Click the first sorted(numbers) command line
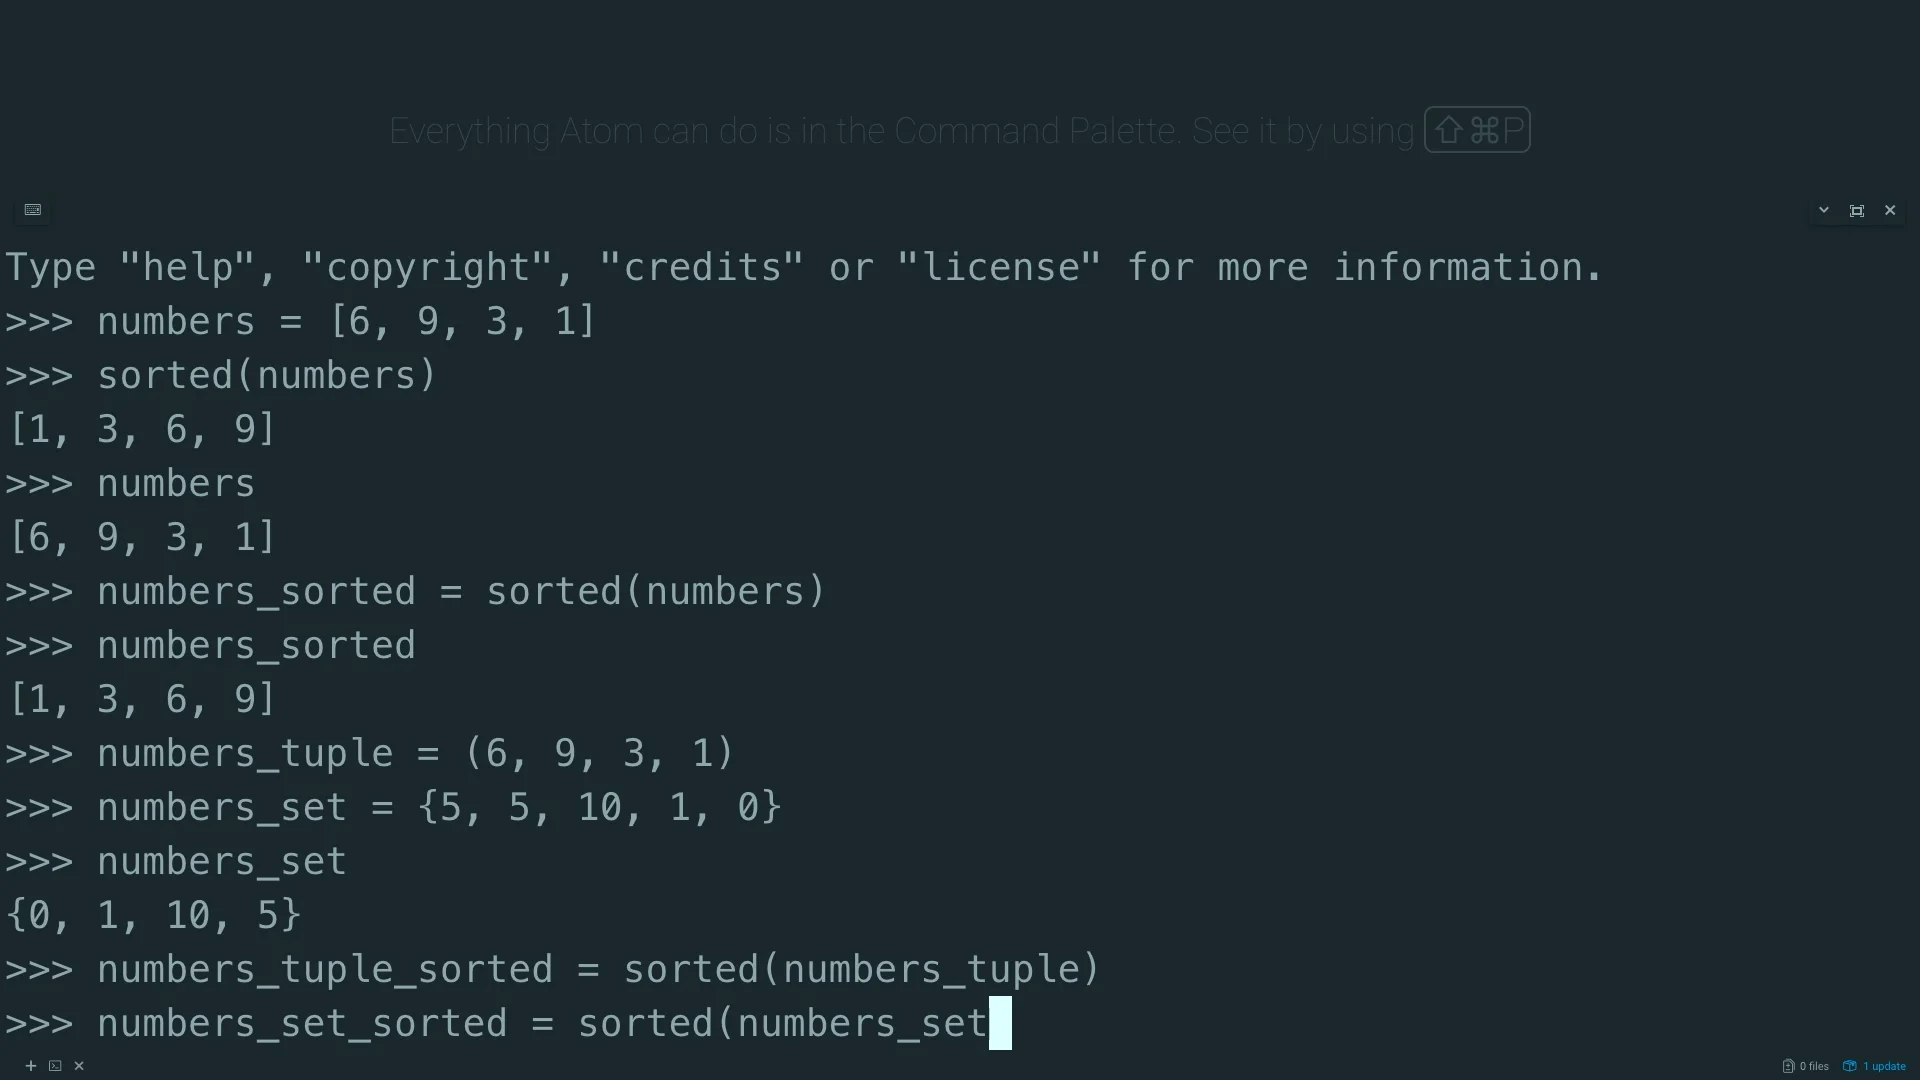The height and width of the screenshot is (1080, 1920). pos(221,375)
